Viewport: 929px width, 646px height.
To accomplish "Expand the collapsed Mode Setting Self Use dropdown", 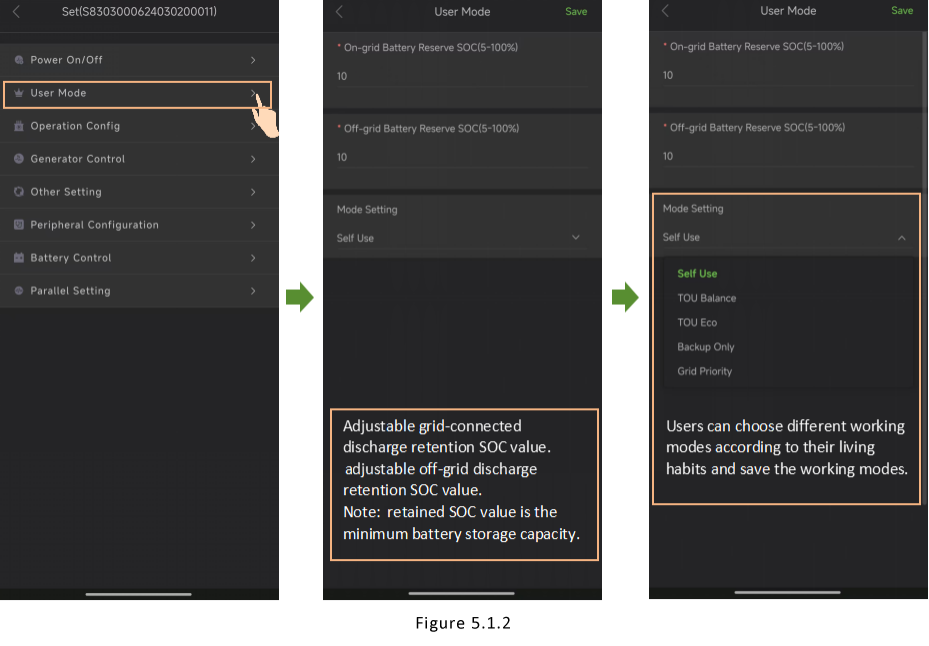I will [575, 238].
